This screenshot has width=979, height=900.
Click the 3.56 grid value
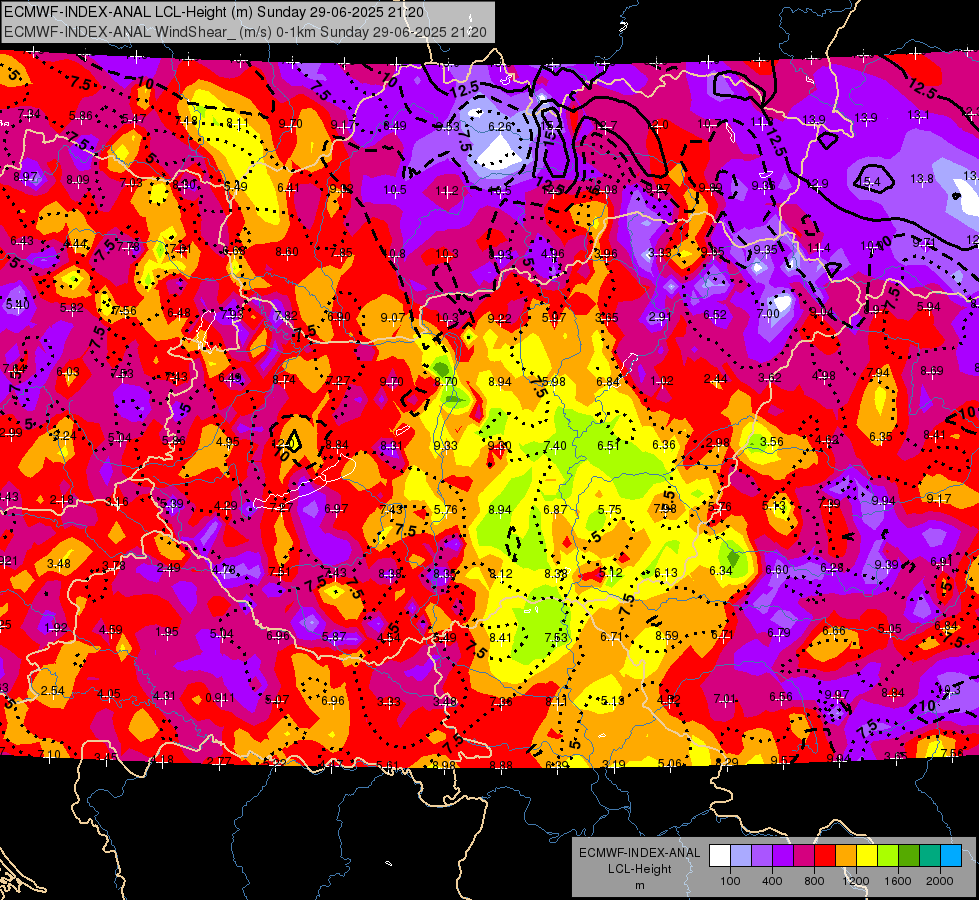point(772,441)
